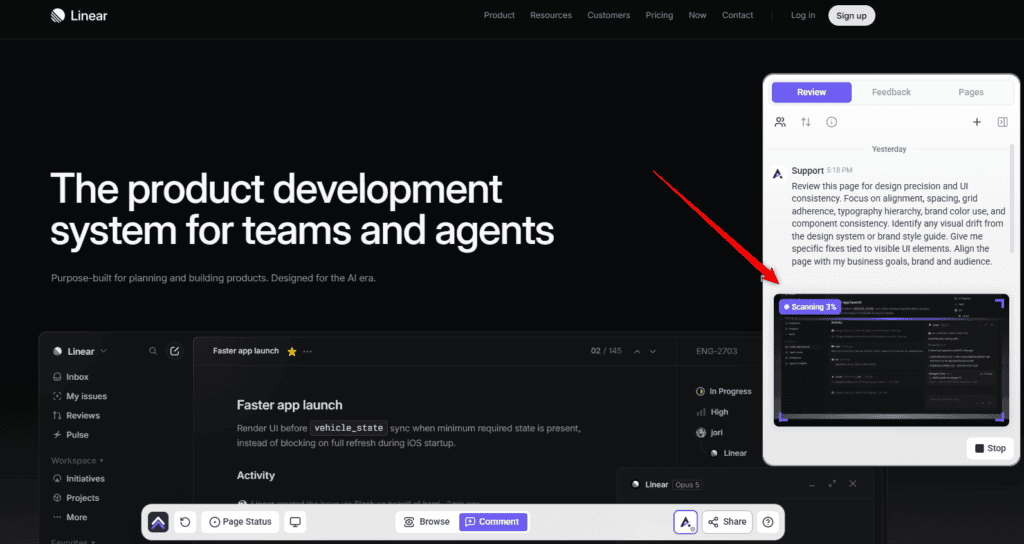Open the Pricing page
The image size is (1024, 544).
click(659, 15)
